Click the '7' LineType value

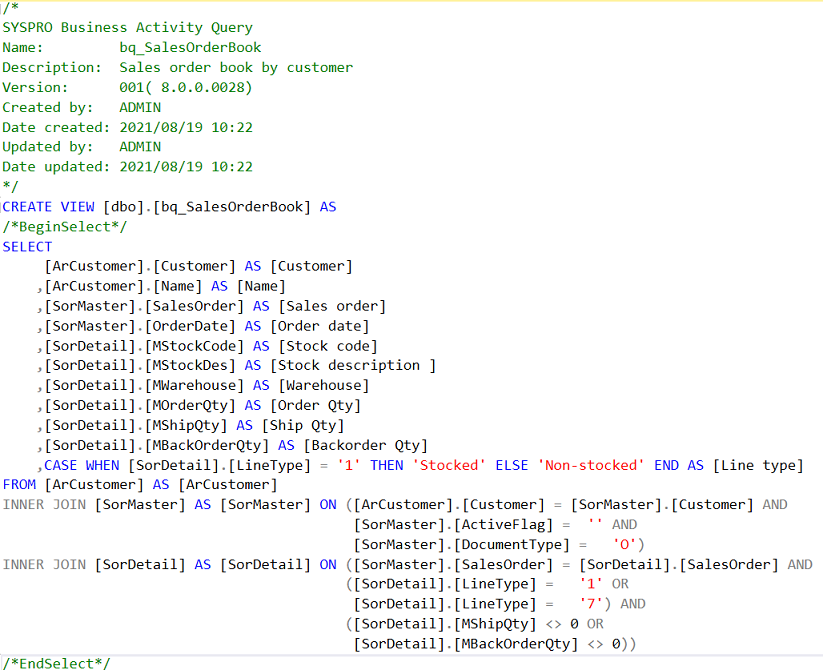point(591,604)
